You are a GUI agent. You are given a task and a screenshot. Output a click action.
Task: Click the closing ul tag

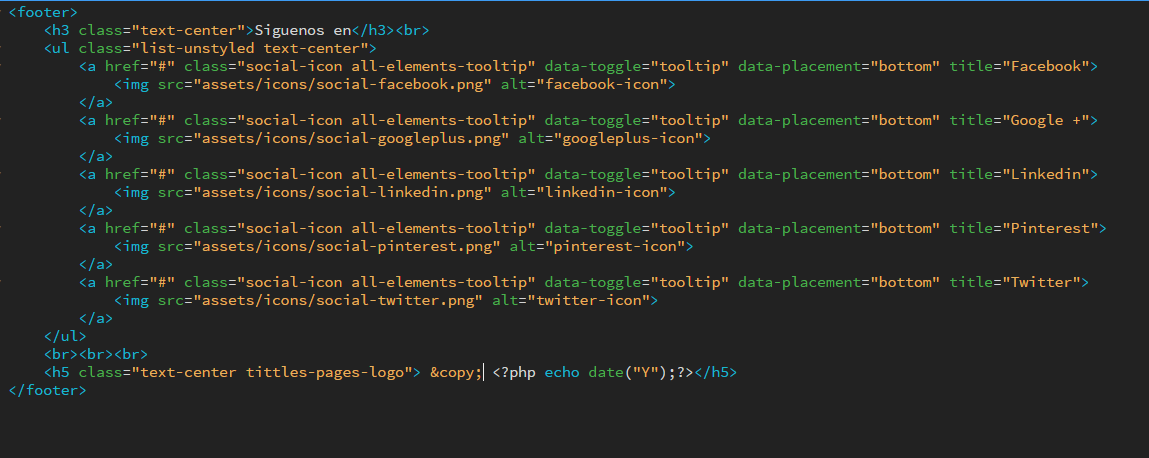tap(65, 336)
